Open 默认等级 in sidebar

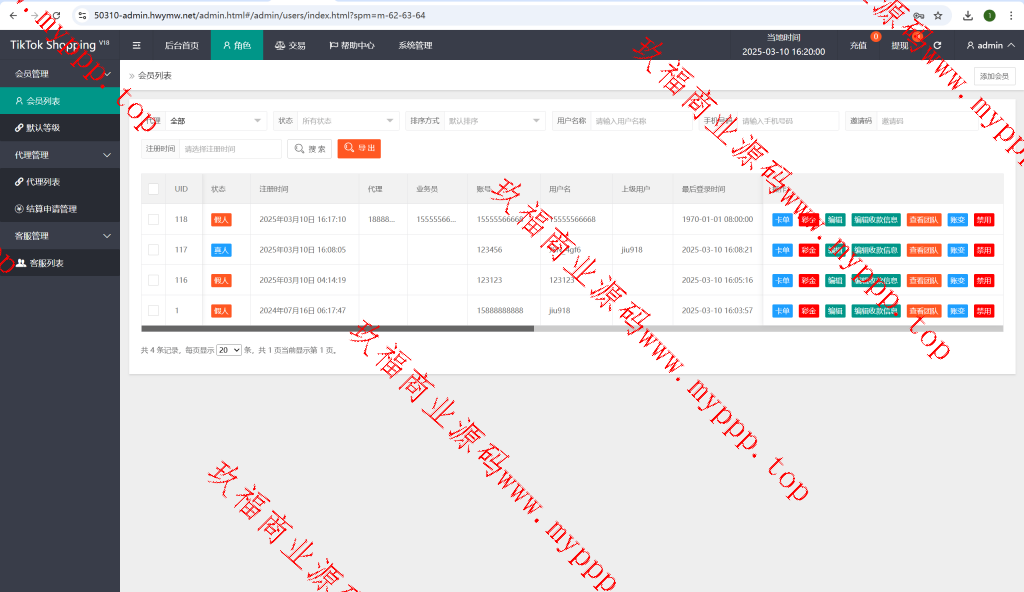tap(60, 127)
